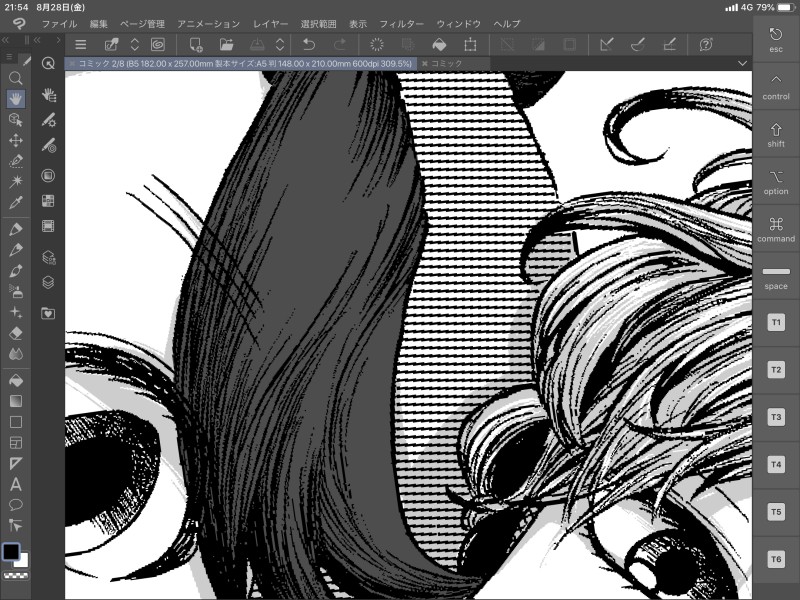Select the Auto select magic wand
Image resolution: width=800 pixels, height=600 pixels.
[x=16, y=181]
